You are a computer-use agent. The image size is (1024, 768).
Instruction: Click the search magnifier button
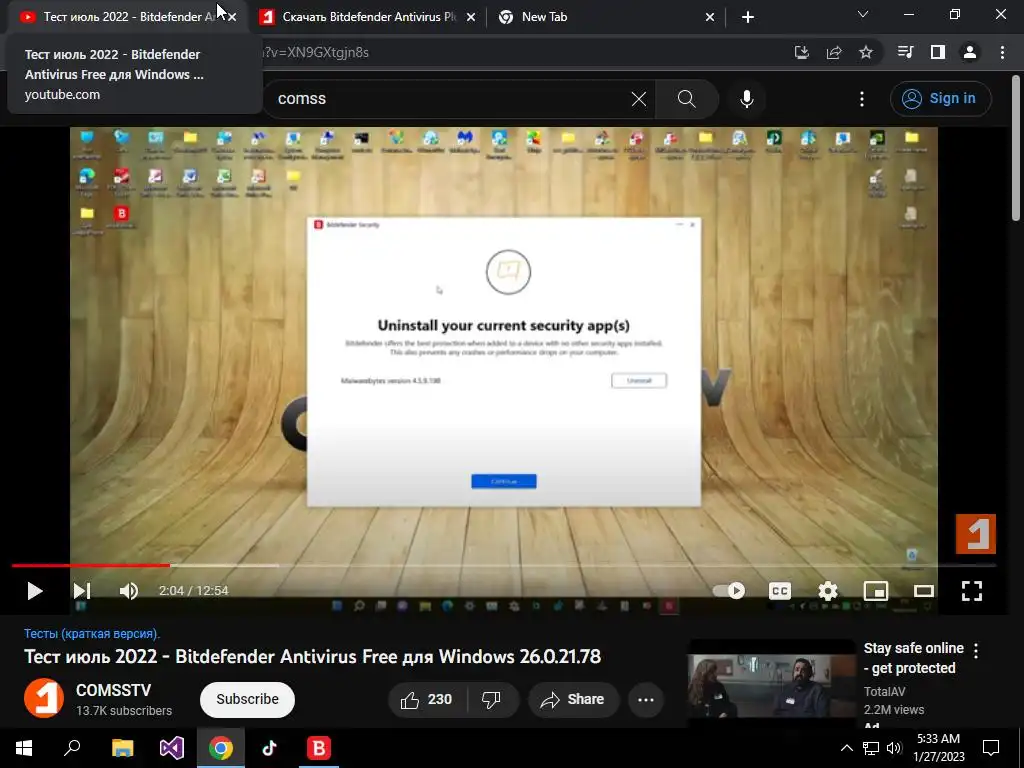tap(686, 99)
